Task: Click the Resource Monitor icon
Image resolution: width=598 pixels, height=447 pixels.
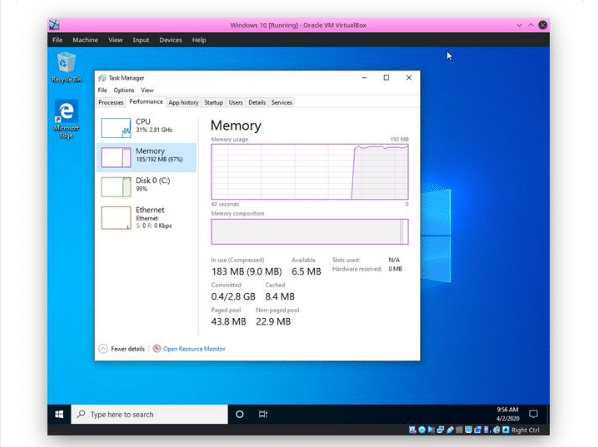Action: pos(156,348)
